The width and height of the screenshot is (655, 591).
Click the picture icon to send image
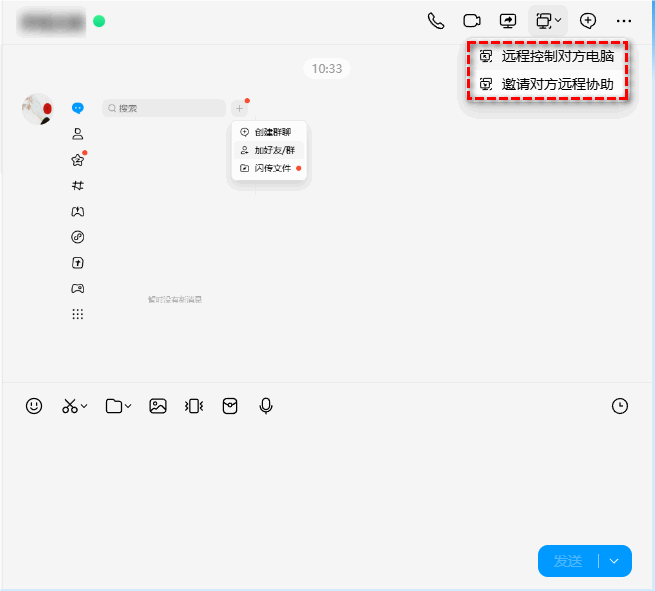pyautogui.click(x=157, y=406)
